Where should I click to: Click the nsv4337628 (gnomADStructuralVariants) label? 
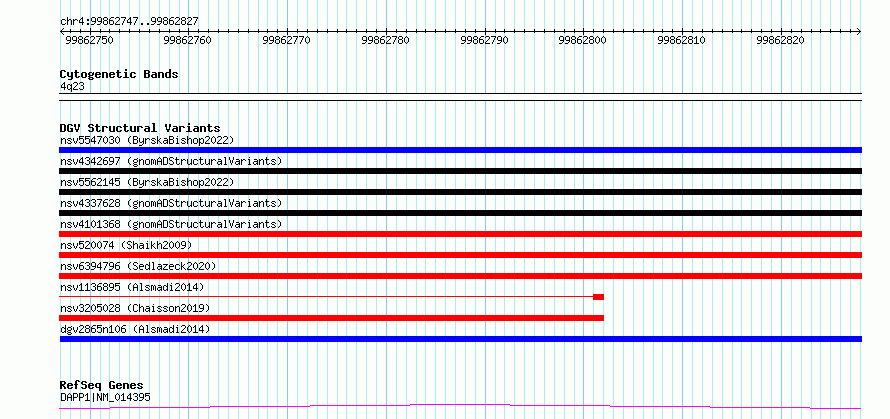(x=171, y=203)
